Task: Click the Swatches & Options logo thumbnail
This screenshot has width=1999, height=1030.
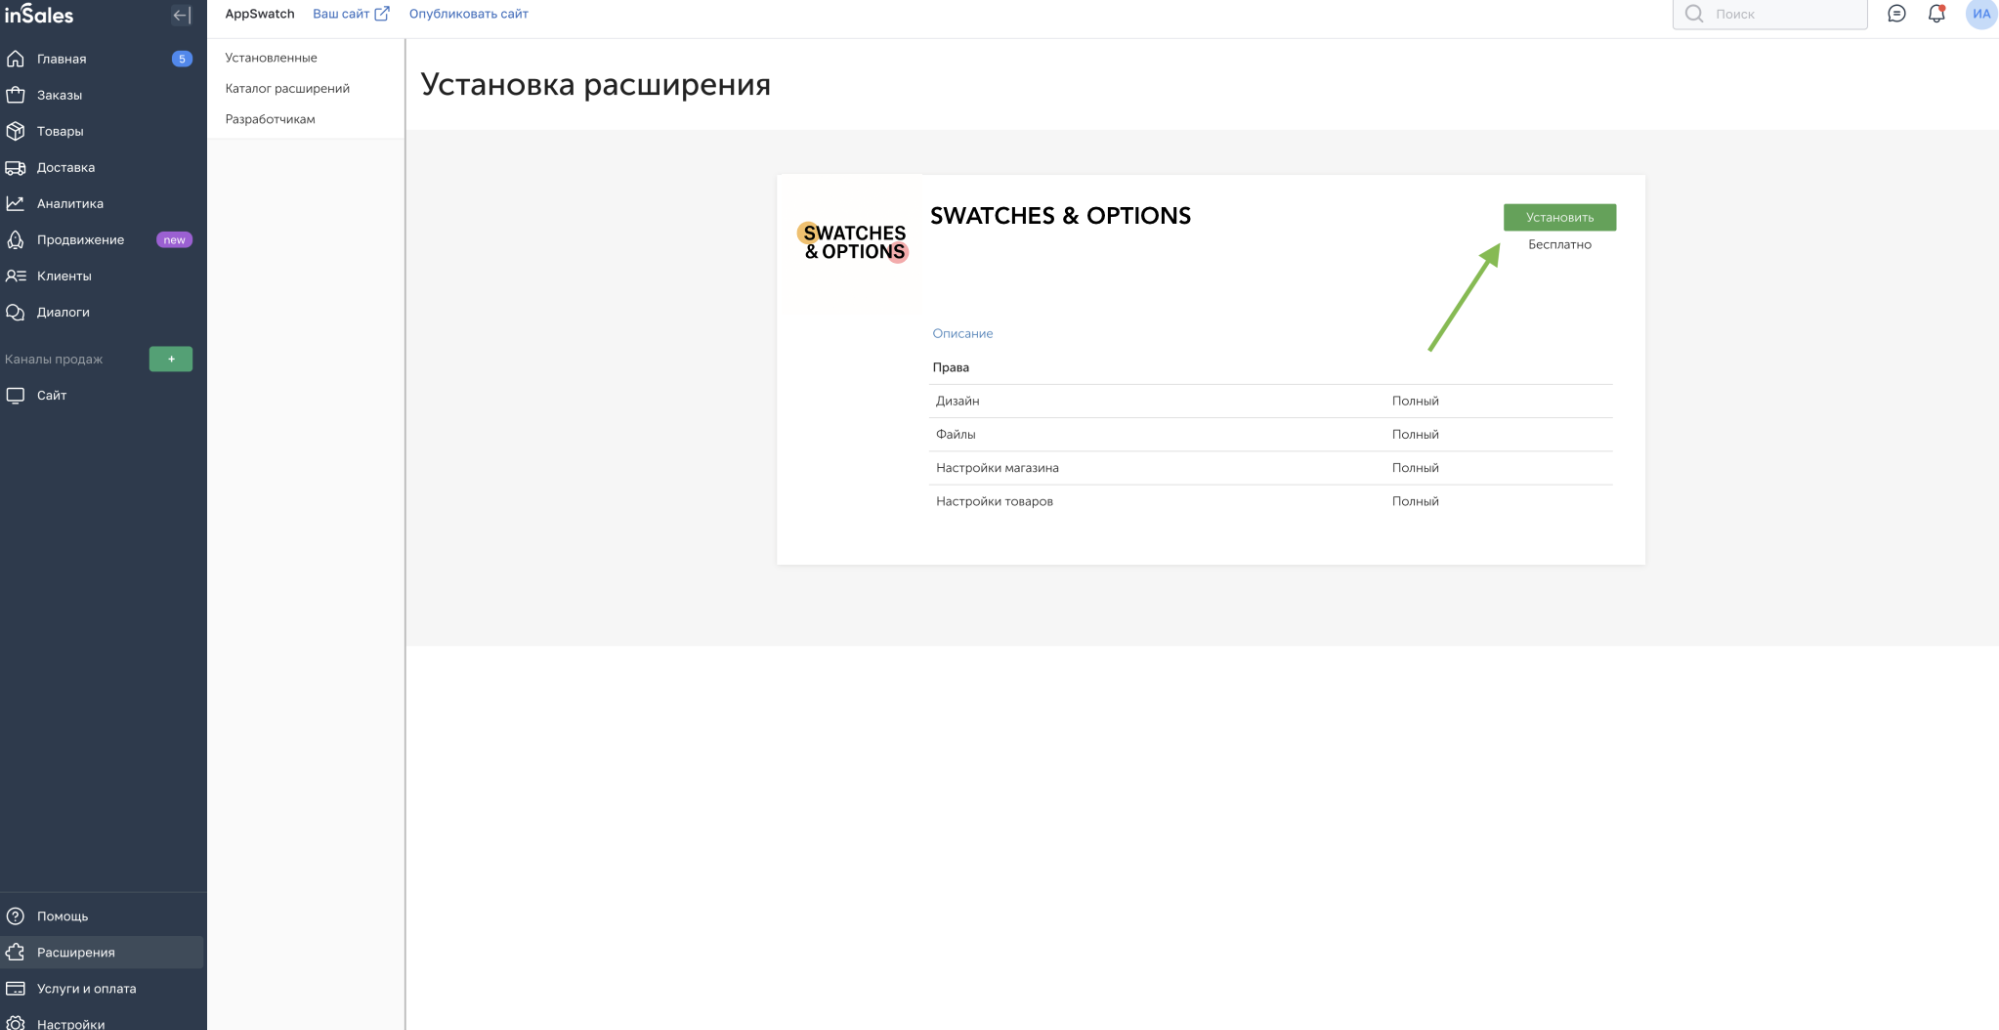Action: pos(854,242)
